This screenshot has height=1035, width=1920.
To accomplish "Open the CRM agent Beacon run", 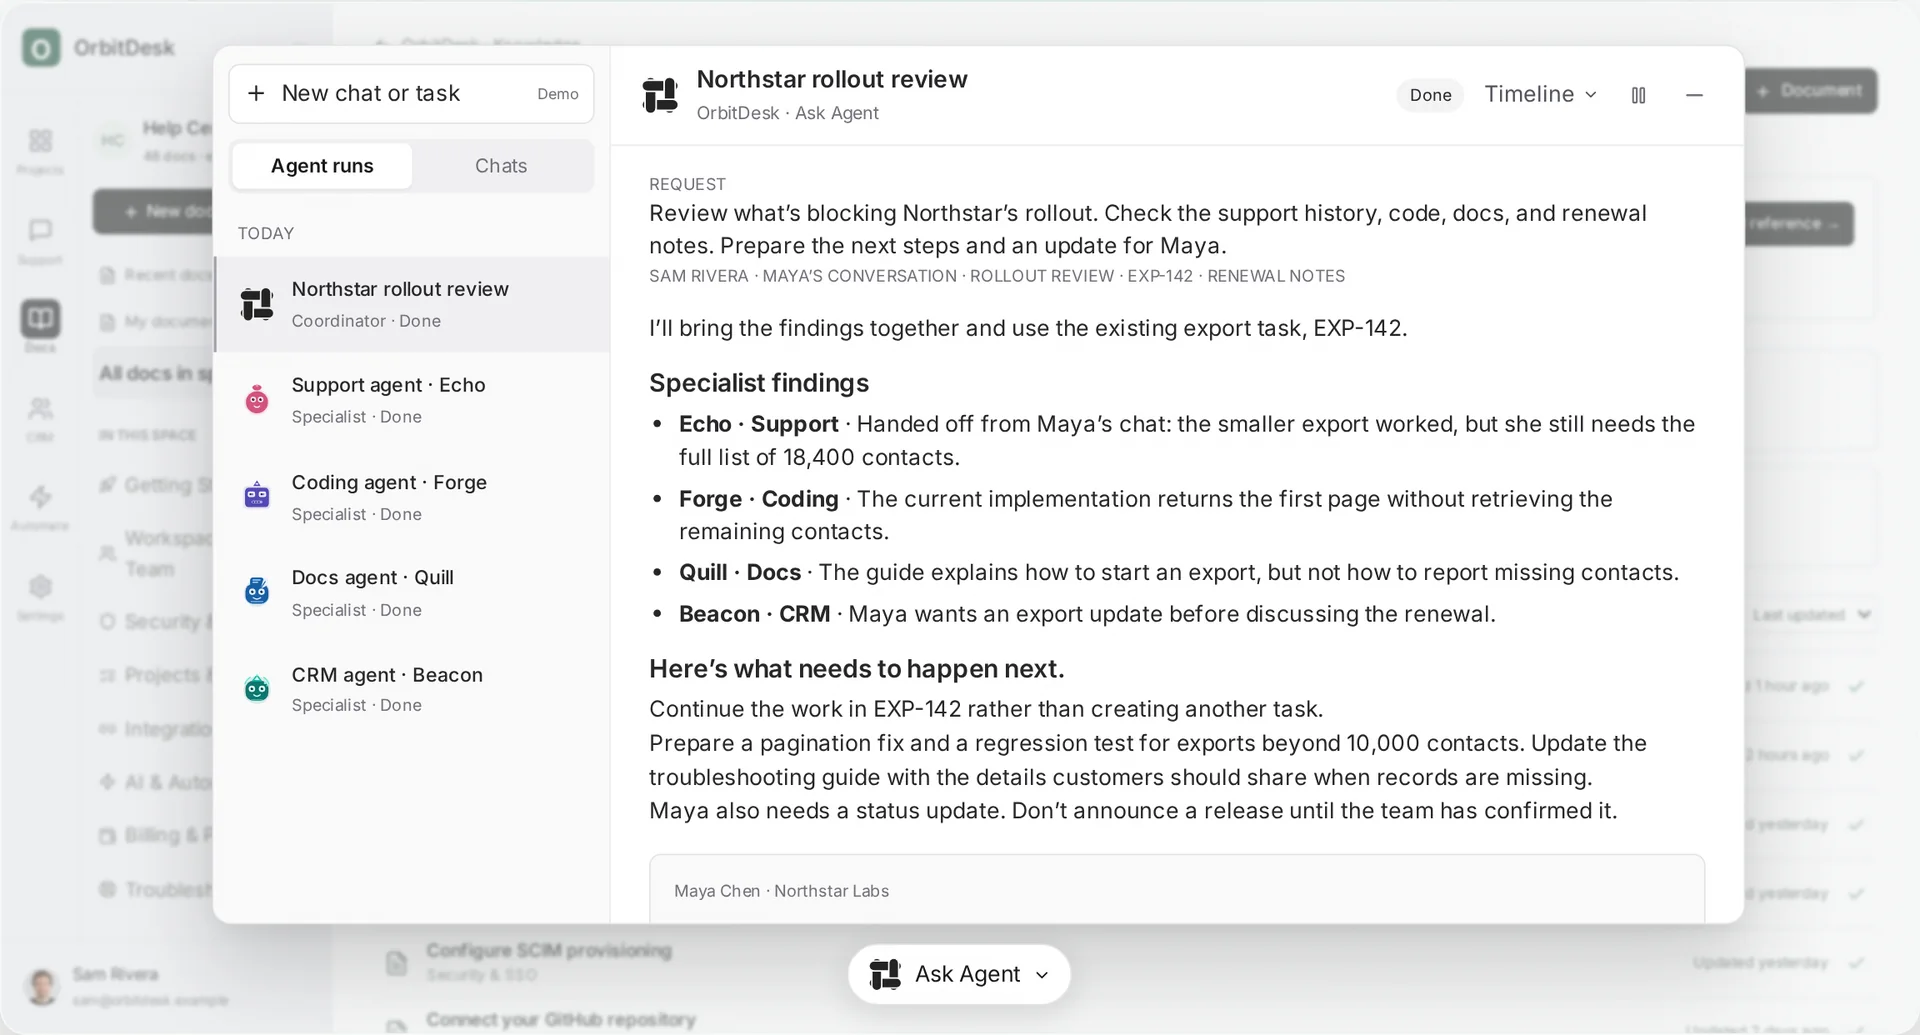I will [412, 689].
